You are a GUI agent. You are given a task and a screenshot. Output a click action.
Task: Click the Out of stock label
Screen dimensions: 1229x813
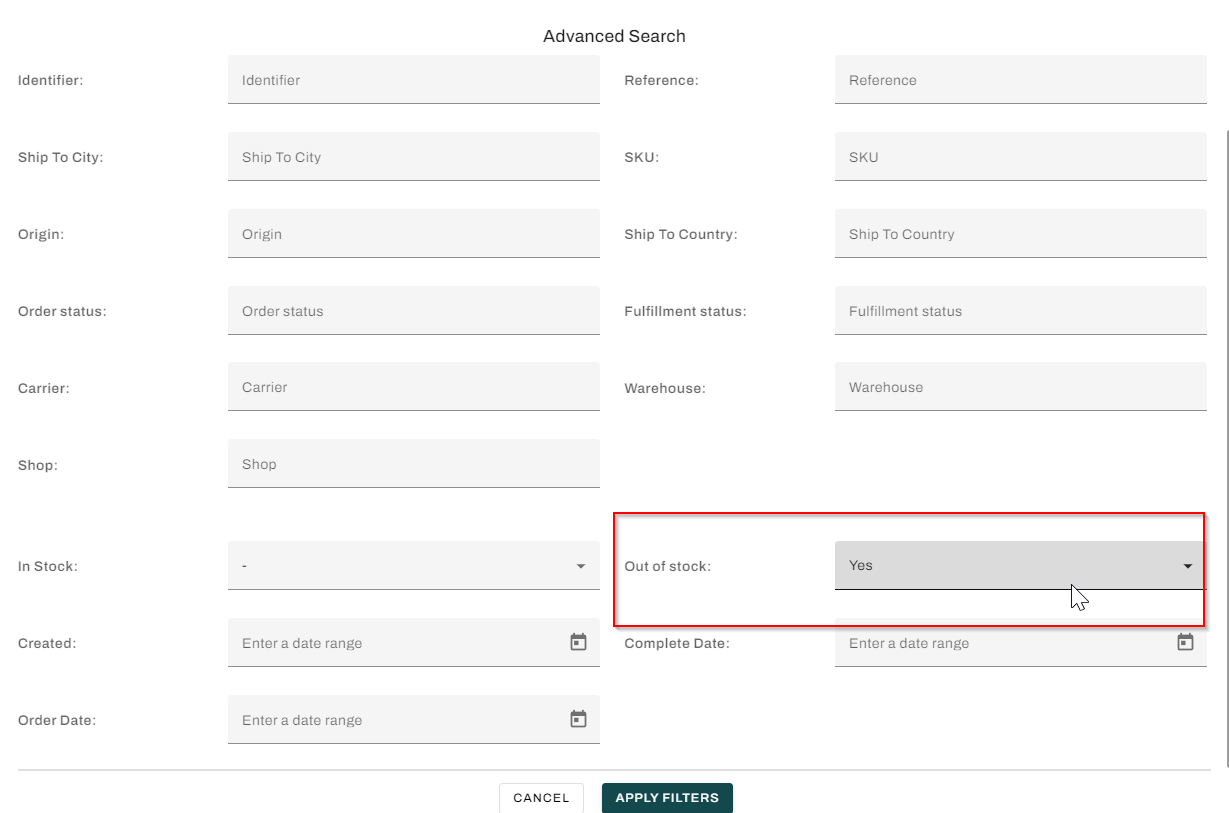(667, 566)
